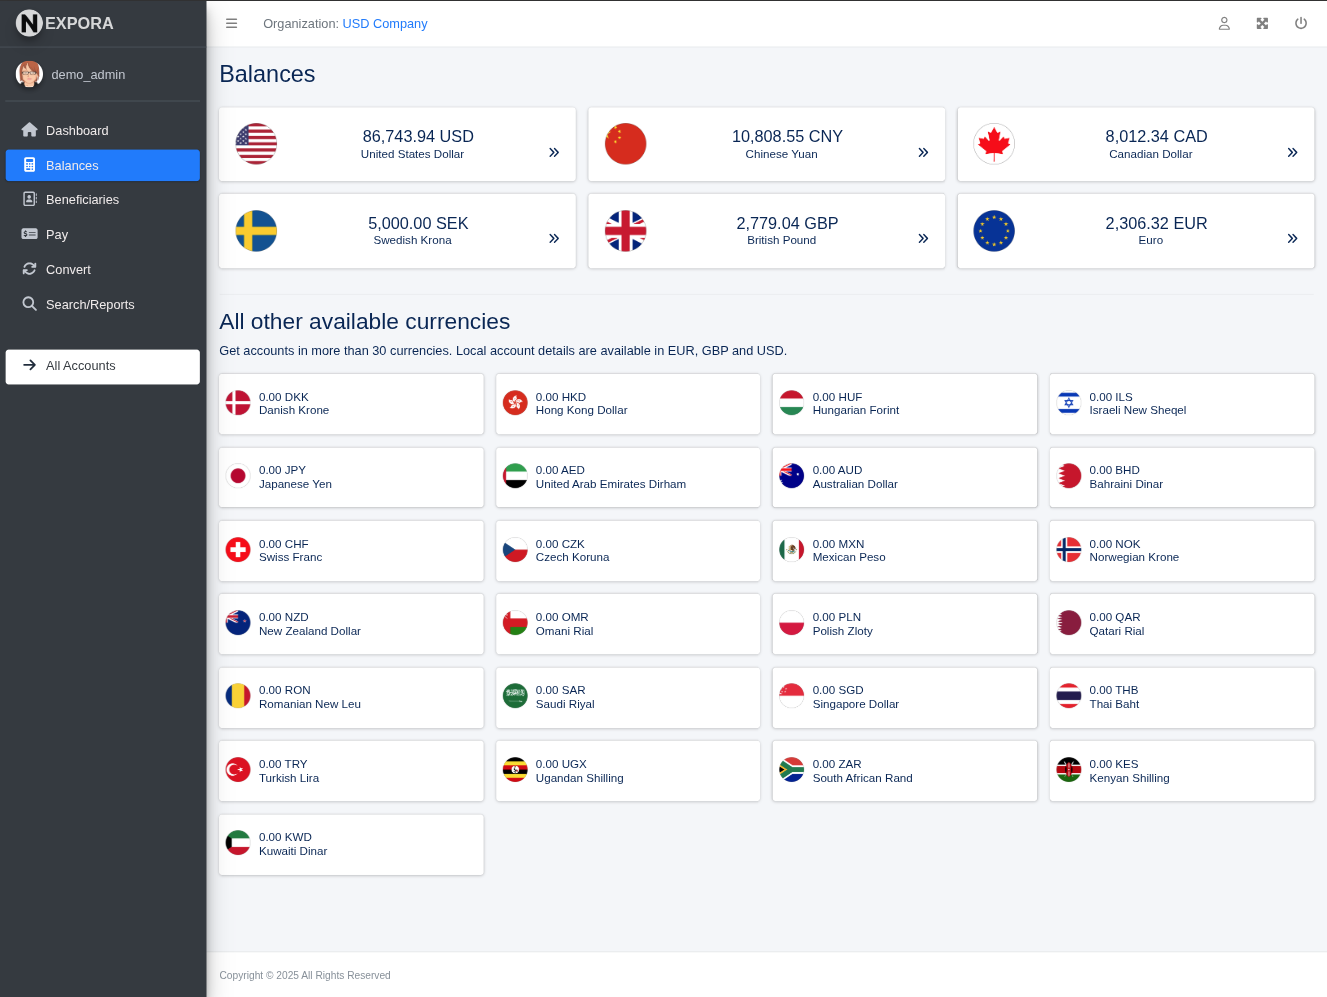This screenshot has width=1327, height=997.
Task: Click the US flag on the USD balance card
Action: [x=256, y=143]
